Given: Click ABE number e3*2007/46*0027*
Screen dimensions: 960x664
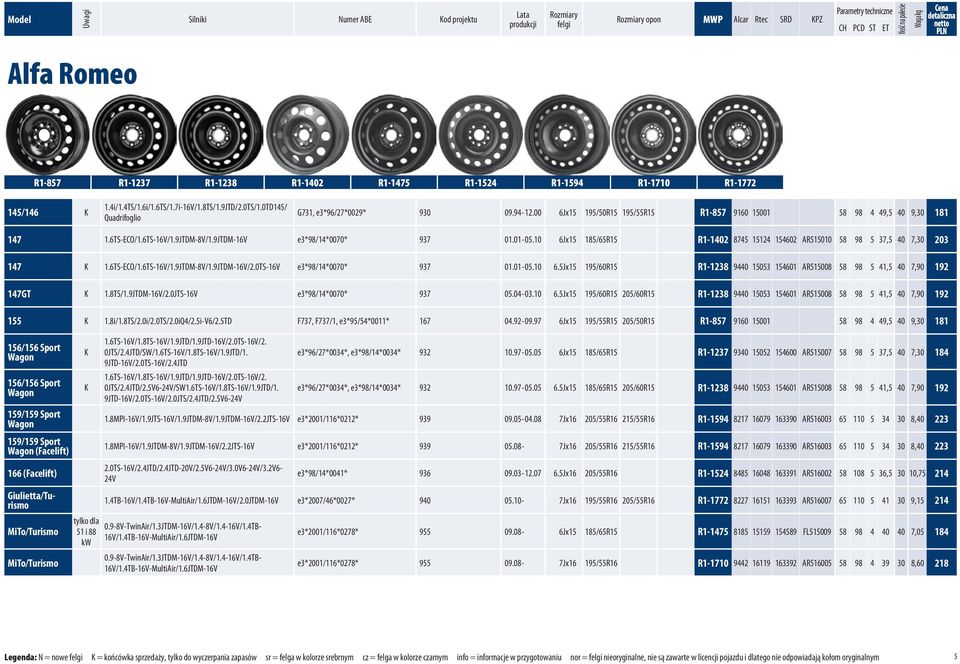Looking at the screenshot, I should [326, 501].
